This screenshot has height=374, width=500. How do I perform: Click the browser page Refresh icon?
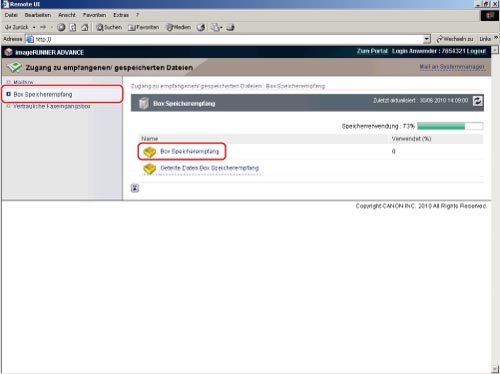pyautogui.click(x=73, y=27)
